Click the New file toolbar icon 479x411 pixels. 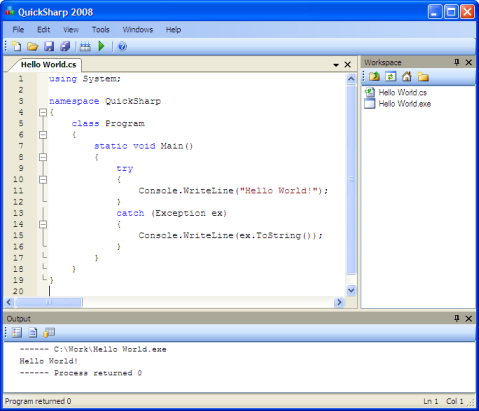(x=16, y=46)
